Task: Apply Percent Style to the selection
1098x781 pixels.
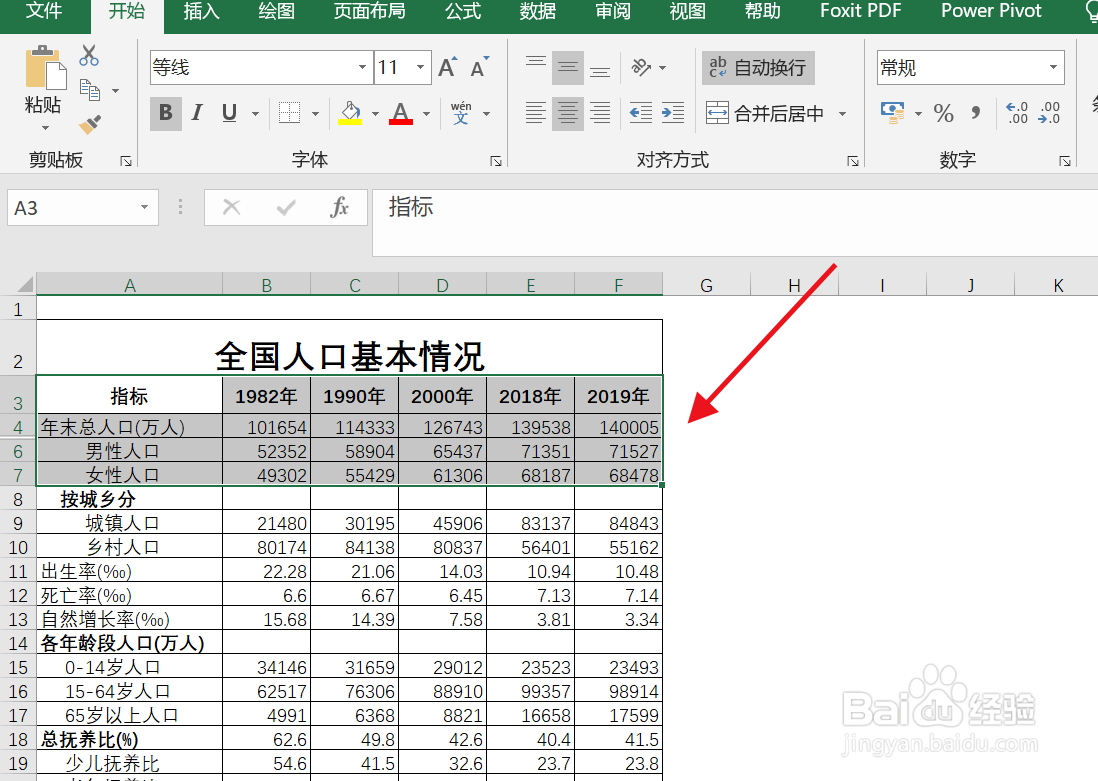Action: [943, 113]
